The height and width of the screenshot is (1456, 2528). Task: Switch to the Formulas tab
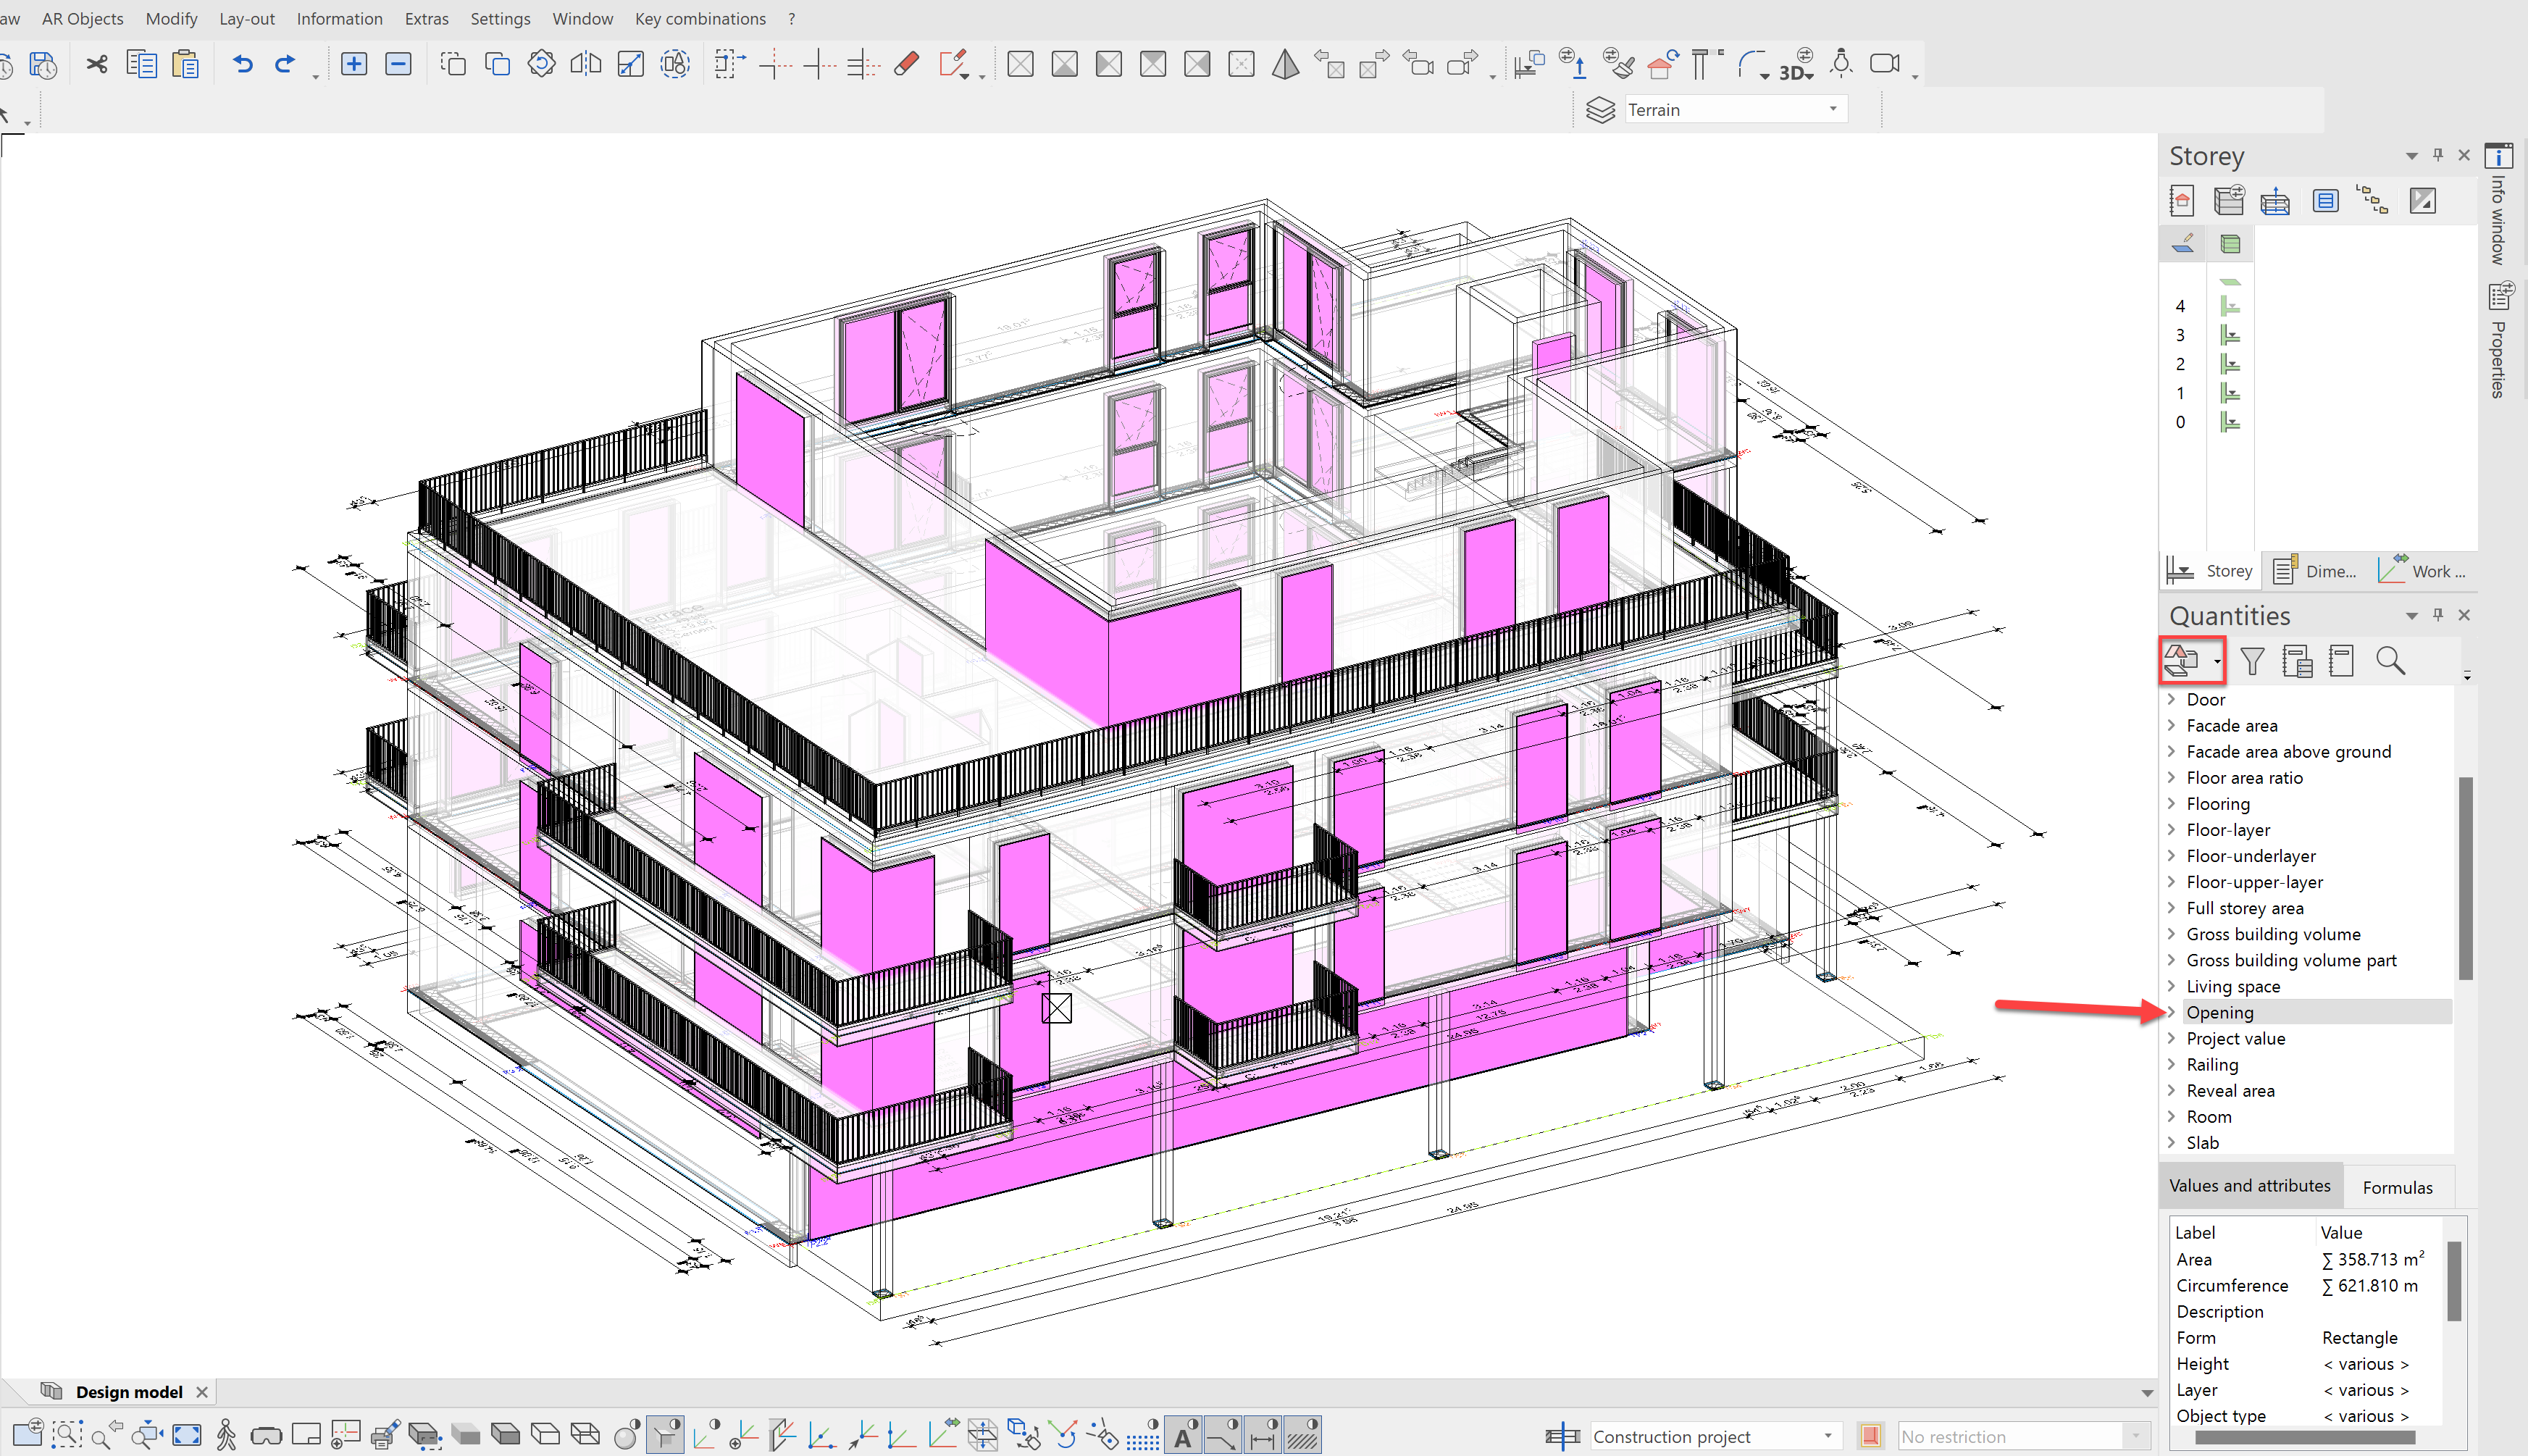click(2397, 1187)
